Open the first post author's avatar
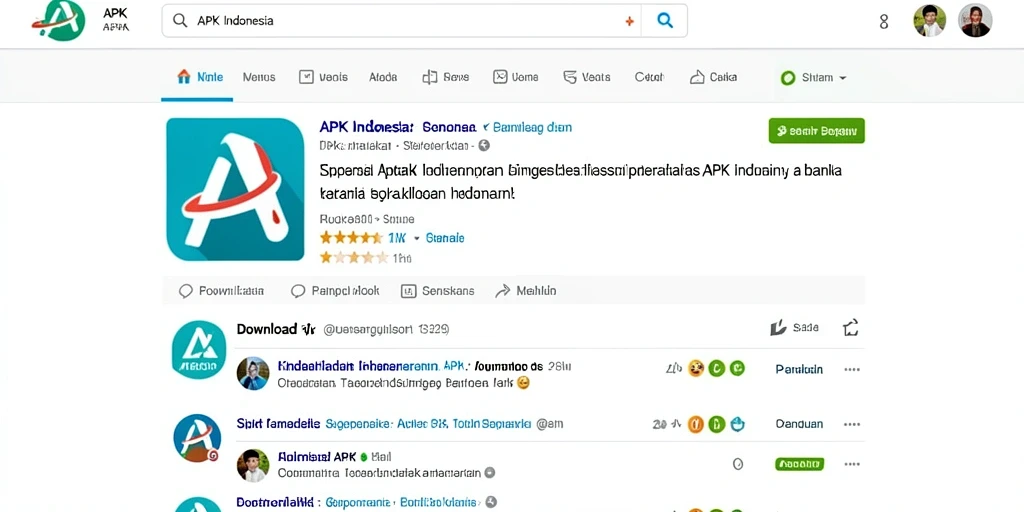 (x=253, y=374)
